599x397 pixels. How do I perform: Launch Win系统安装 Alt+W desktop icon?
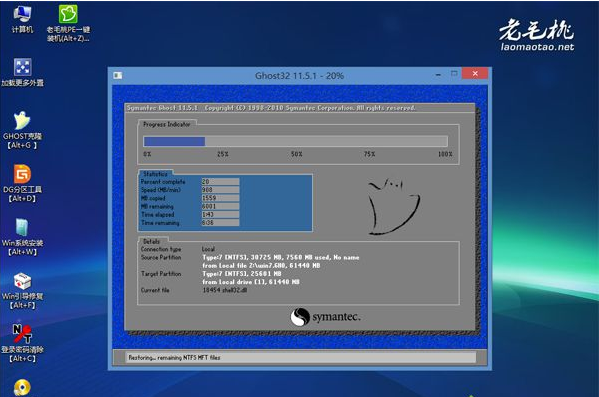coord(22,237)
